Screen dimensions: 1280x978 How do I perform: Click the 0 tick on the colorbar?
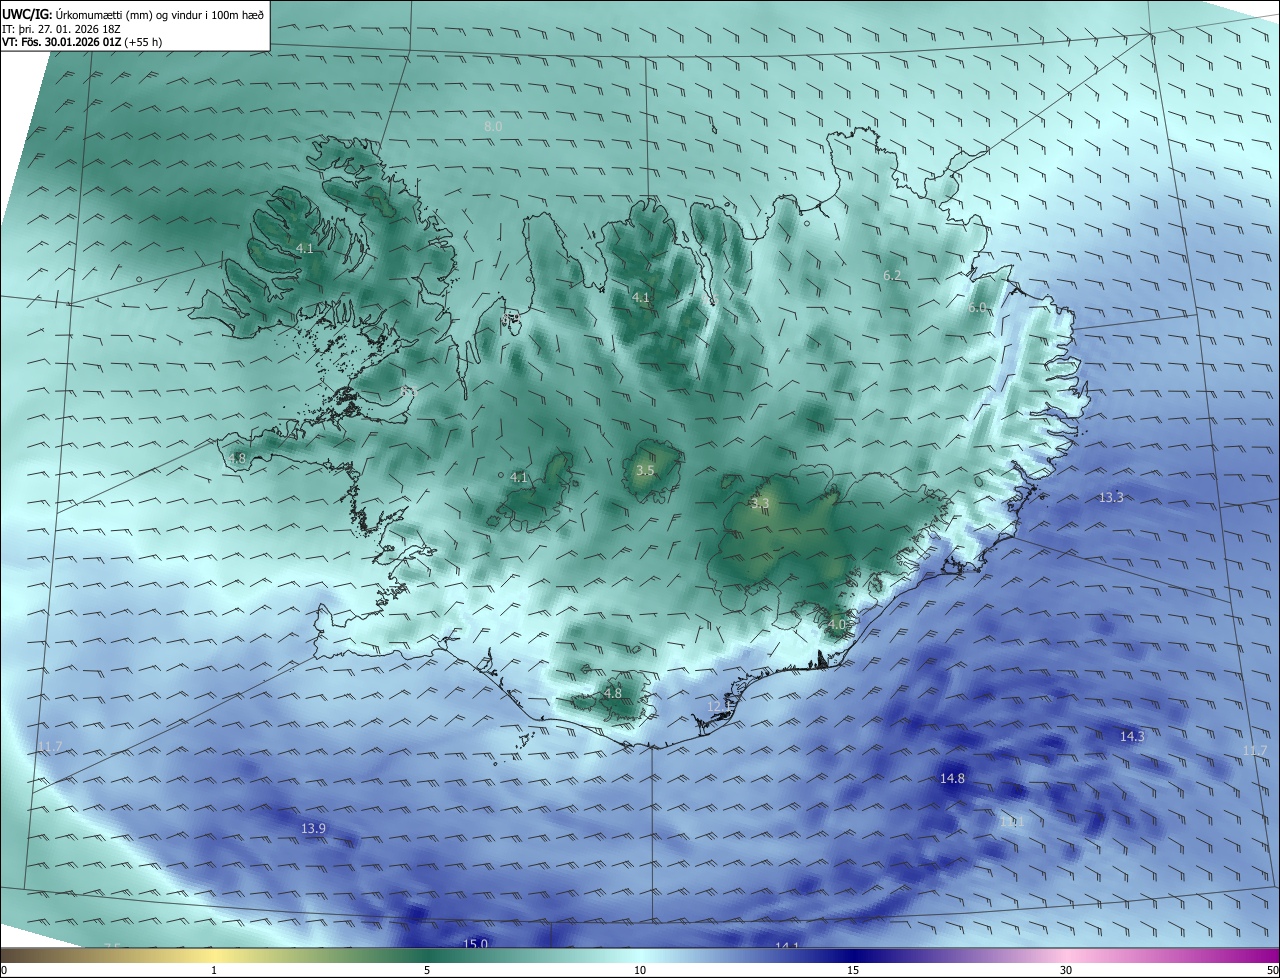4,970
